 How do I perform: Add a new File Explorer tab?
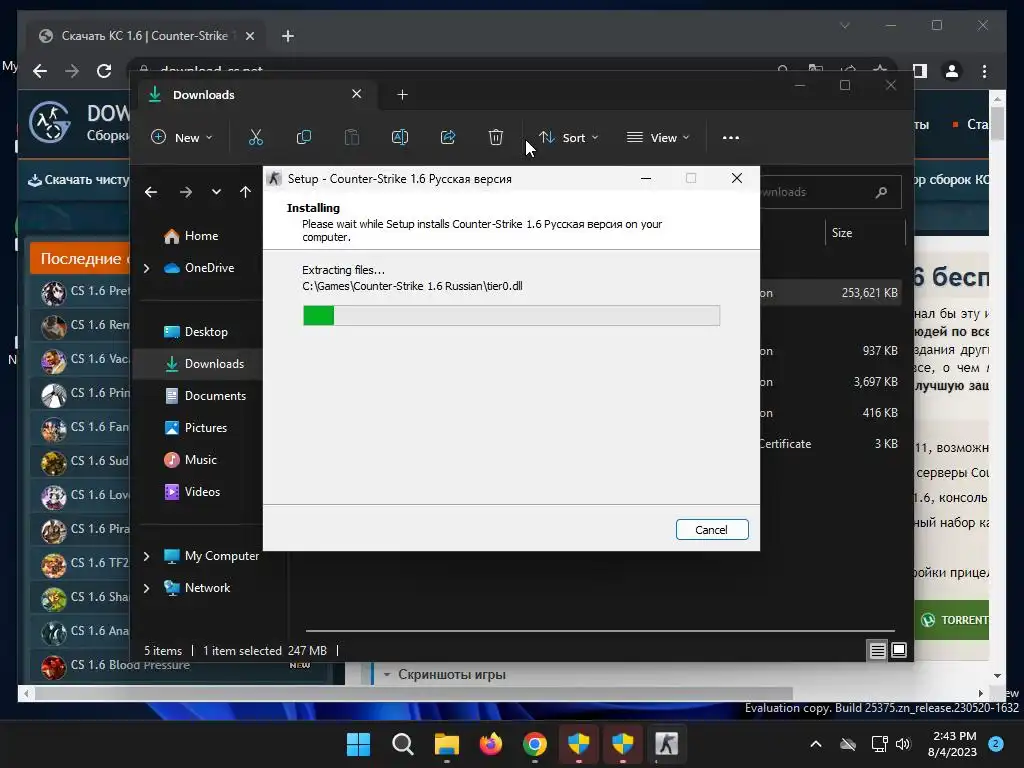pyautogui.click(x=402, y=95)
